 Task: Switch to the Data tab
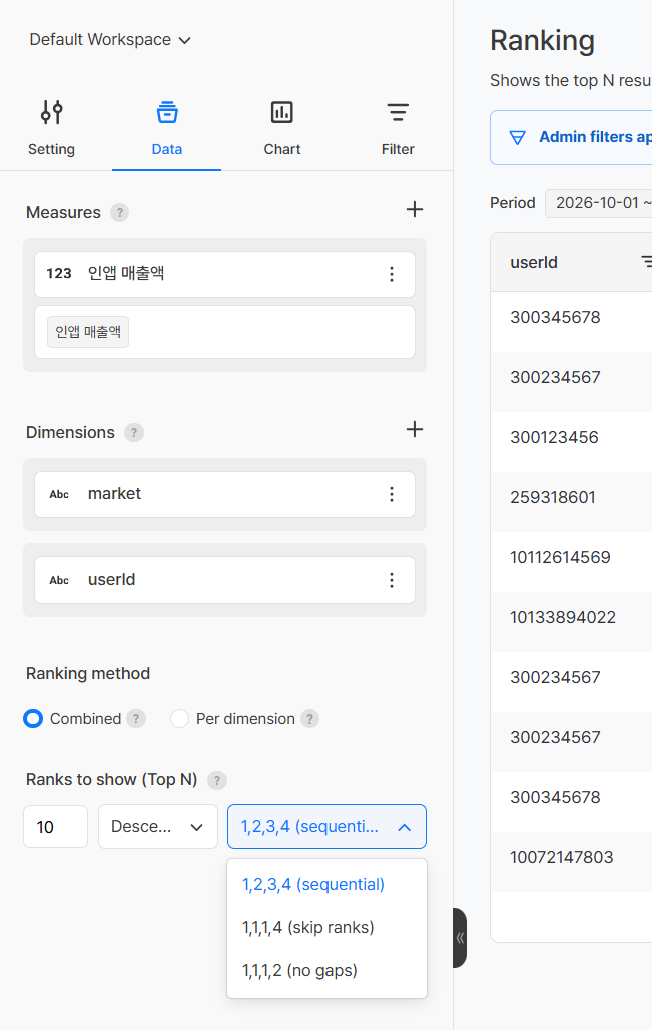(167, 128)
